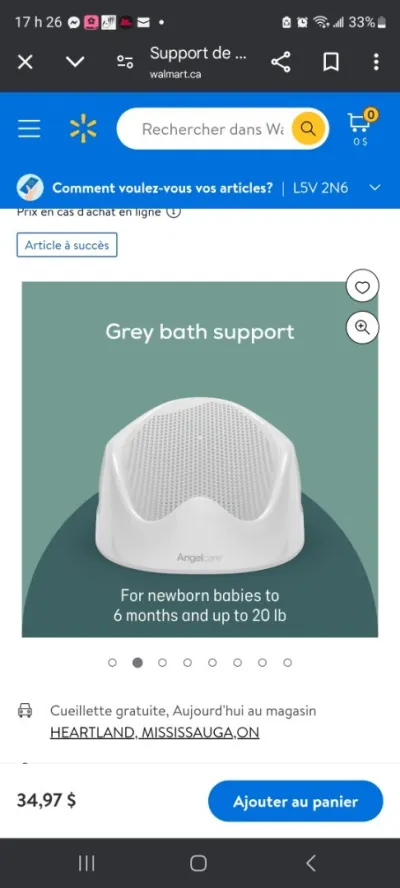Minimize custom tab with down chevron
400x888 pixels.
[75, 62]
